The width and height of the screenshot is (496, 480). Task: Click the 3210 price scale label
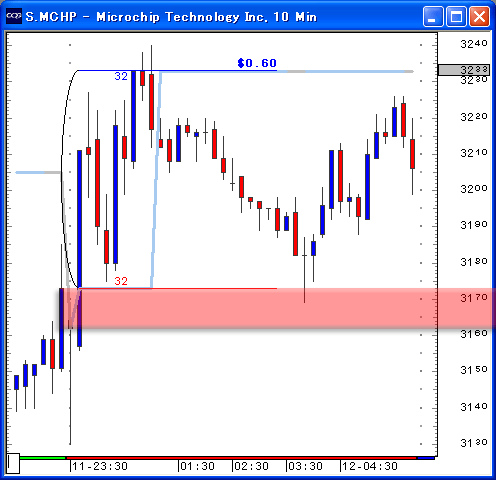(x=474, y=153)
